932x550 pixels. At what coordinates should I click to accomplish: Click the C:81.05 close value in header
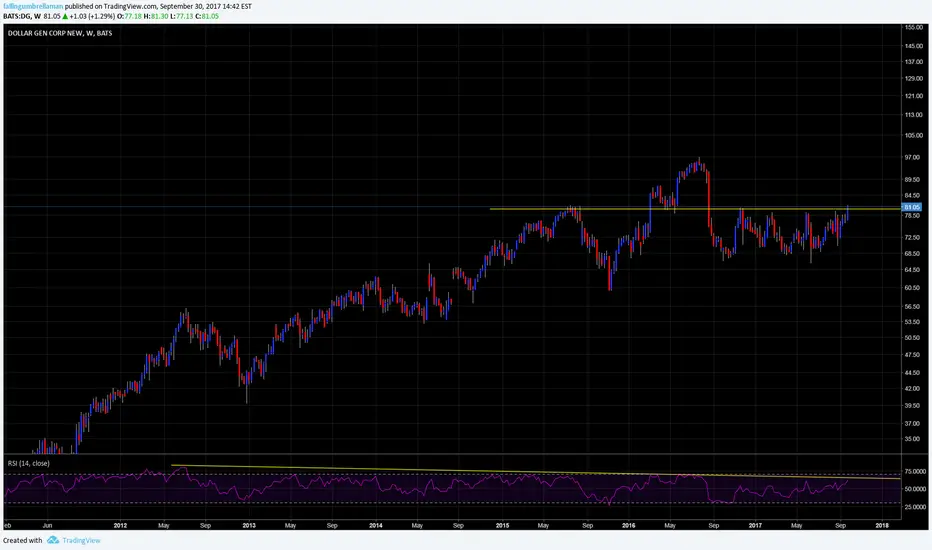[x=207, y=16]
